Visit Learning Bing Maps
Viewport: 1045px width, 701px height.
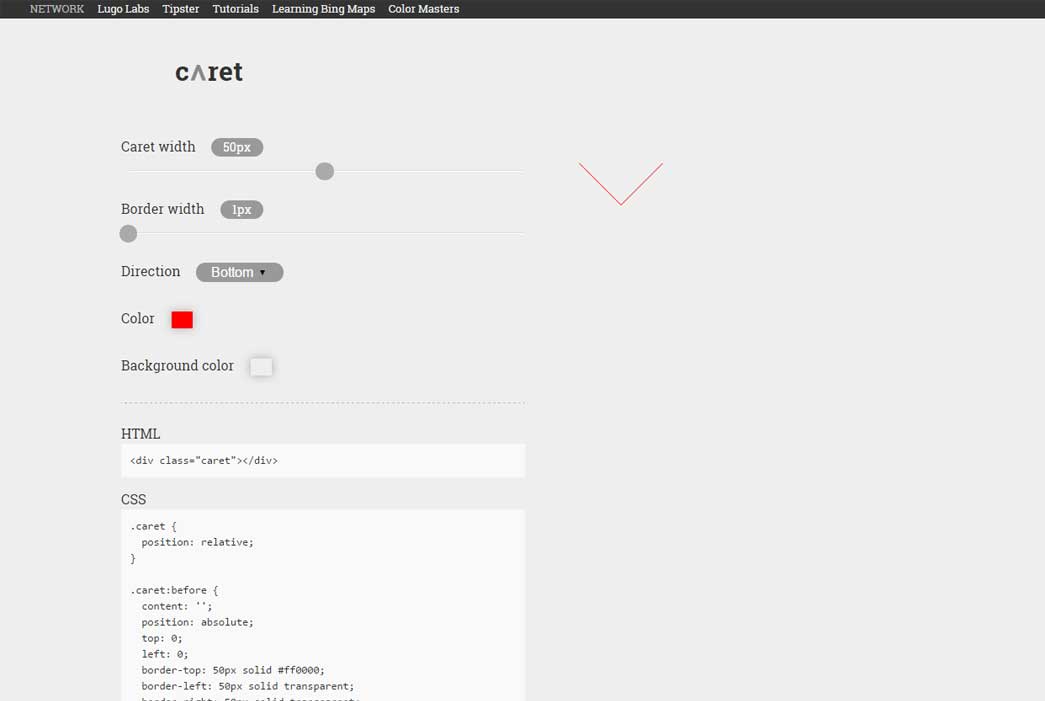(323, 9)
